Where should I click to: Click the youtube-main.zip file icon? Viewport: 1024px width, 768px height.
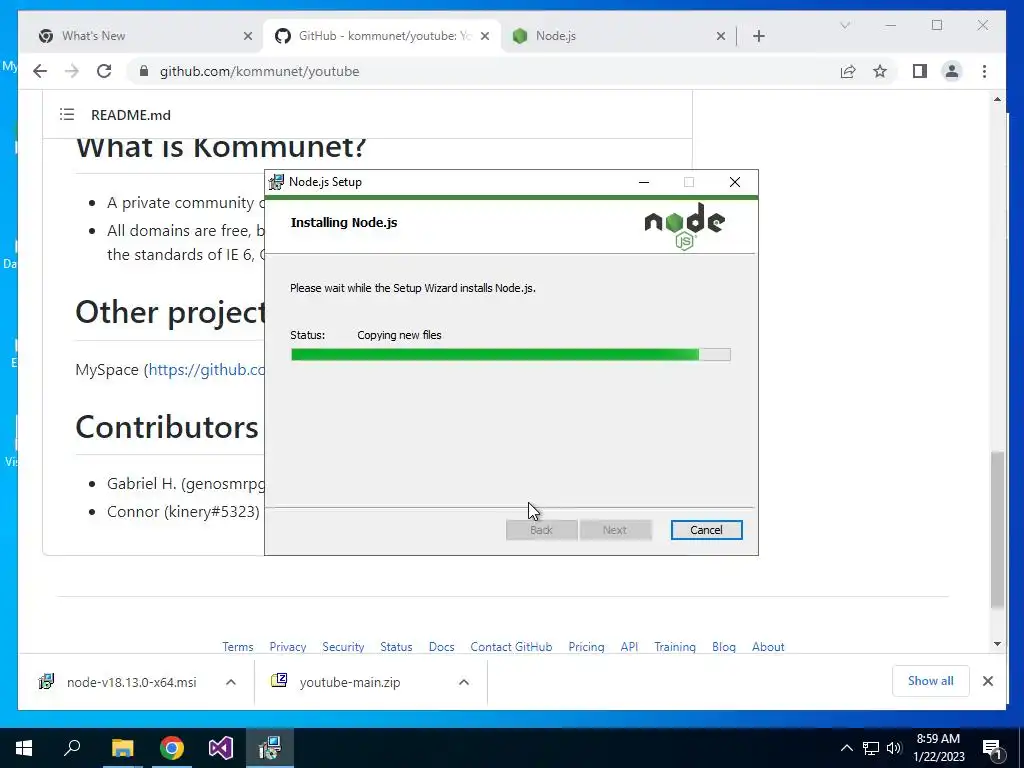point(279,680)
